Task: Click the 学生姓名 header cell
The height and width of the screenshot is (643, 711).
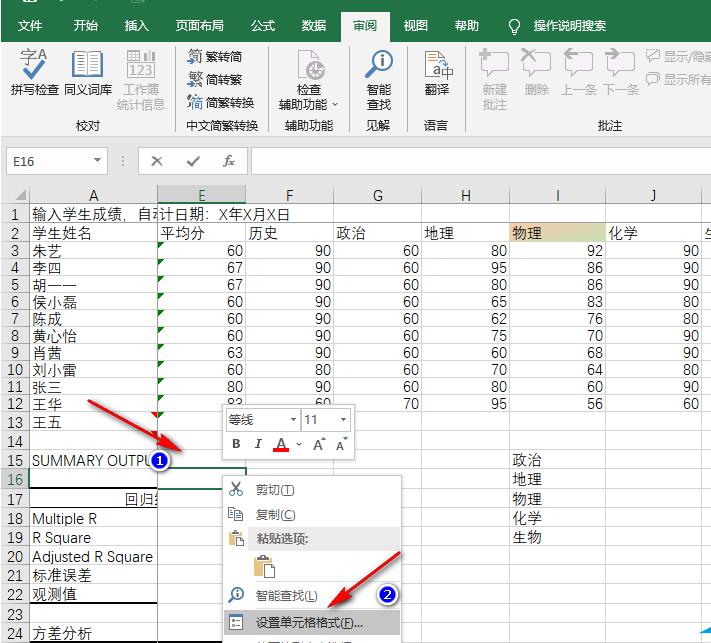Action: point(93,233)
